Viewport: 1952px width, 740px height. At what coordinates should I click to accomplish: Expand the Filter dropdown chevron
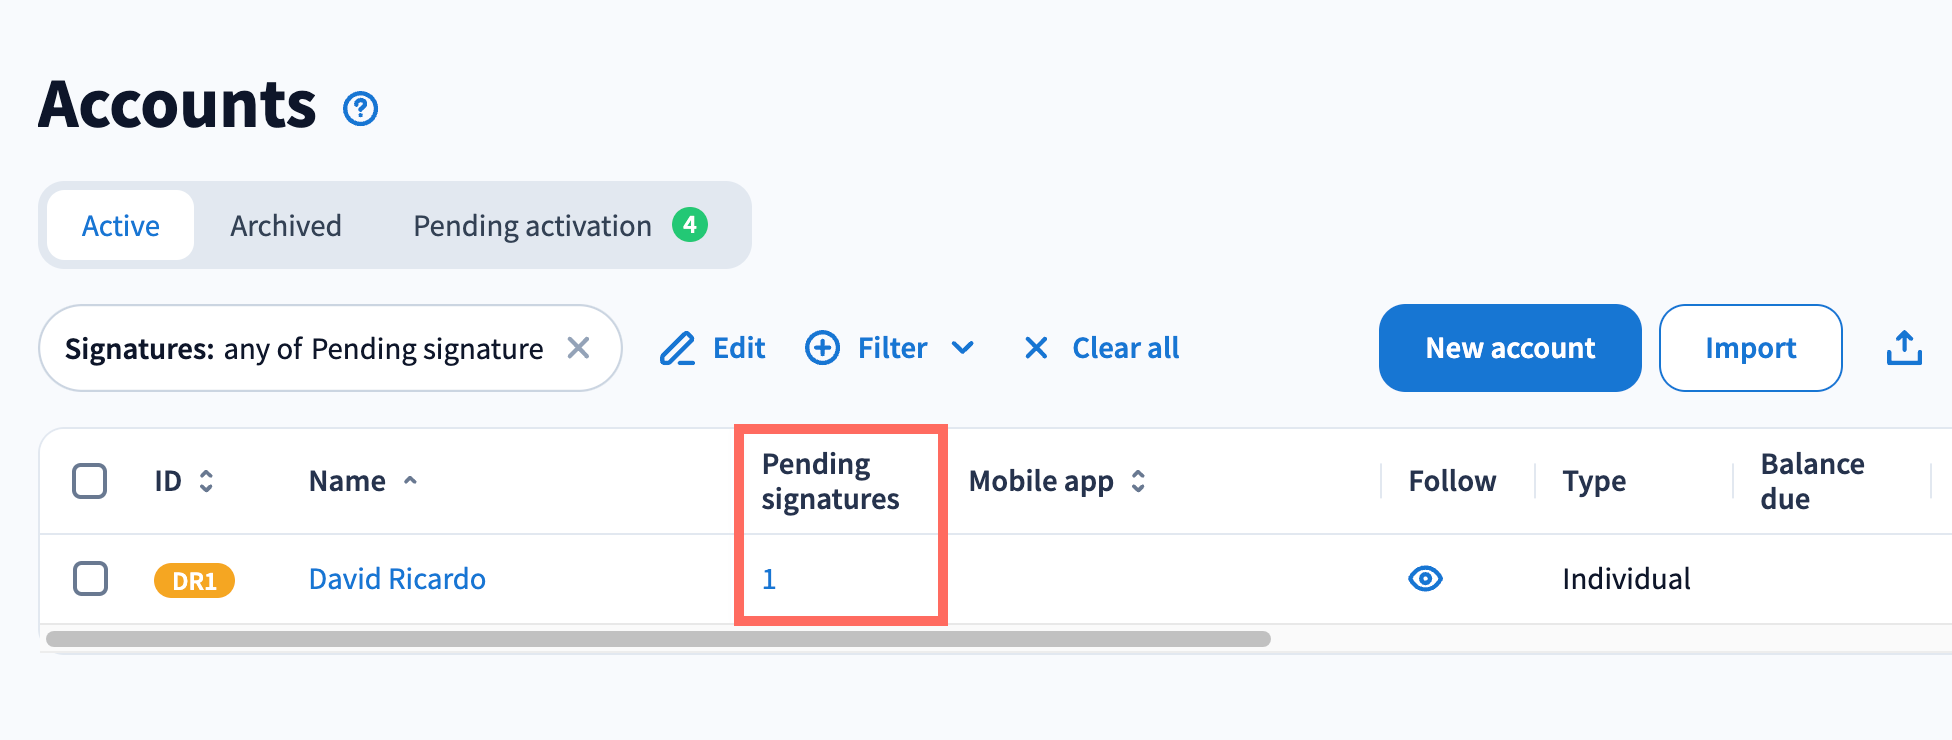coord(962,348)
